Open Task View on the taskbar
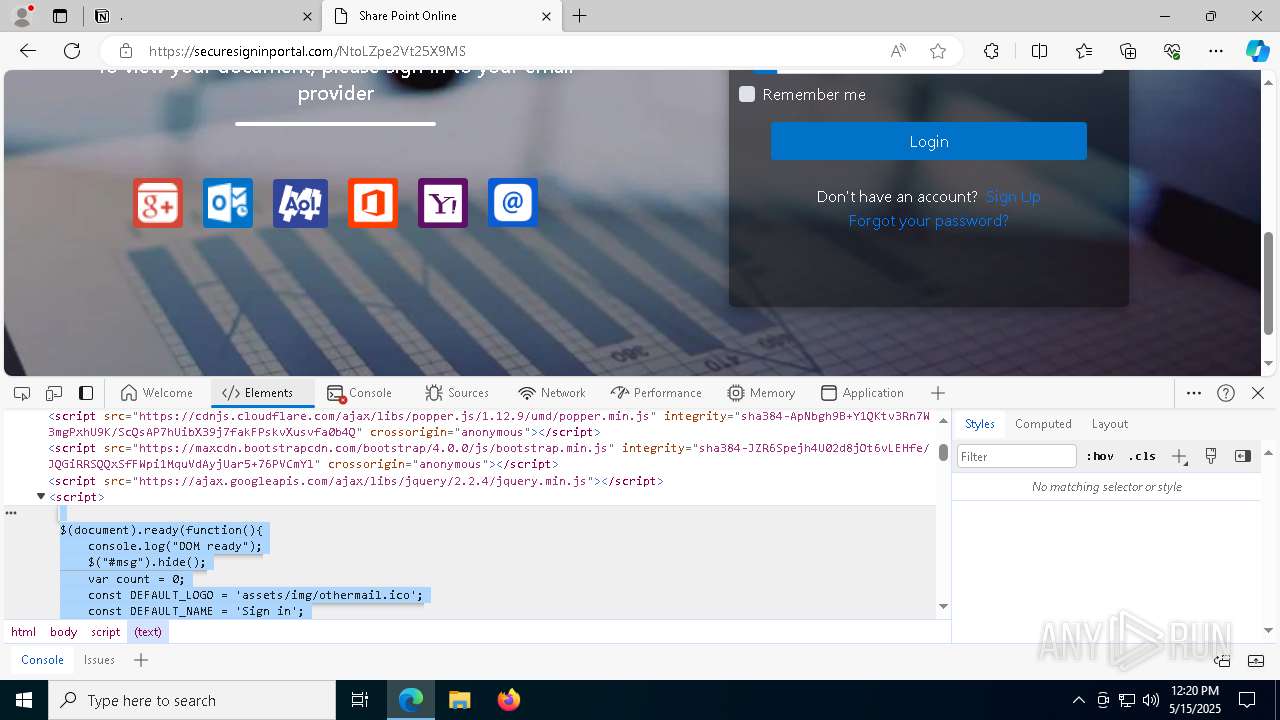 coord(360,700)
